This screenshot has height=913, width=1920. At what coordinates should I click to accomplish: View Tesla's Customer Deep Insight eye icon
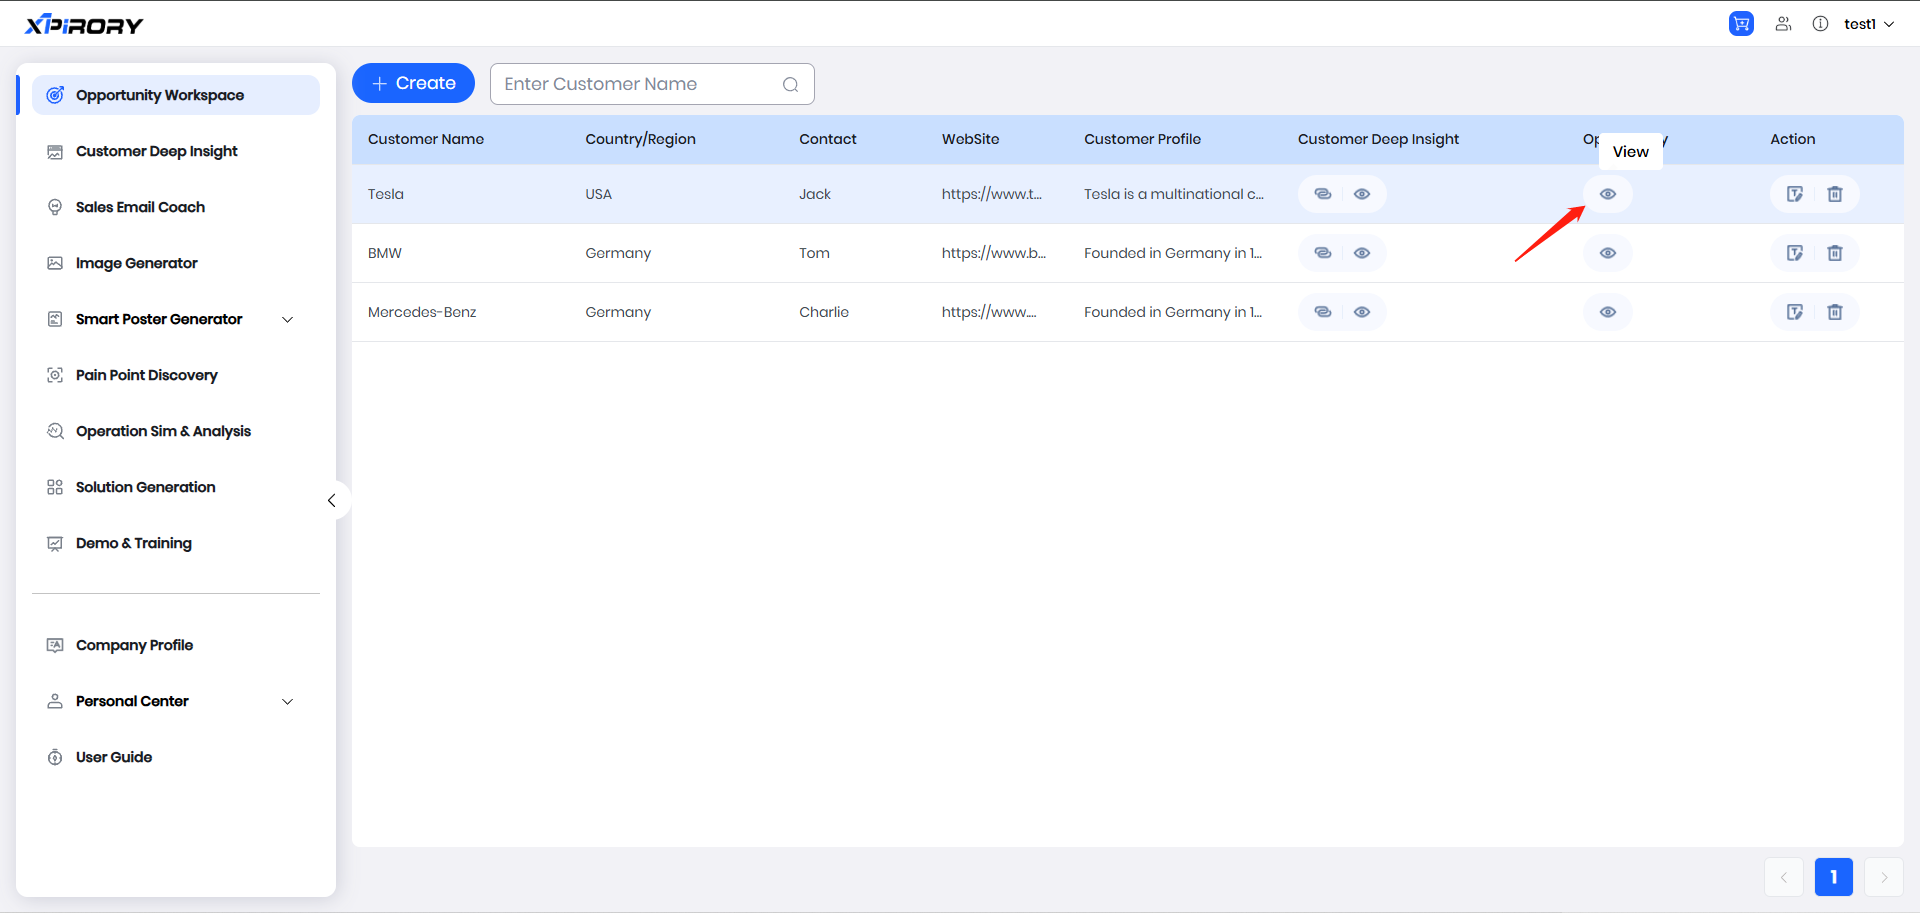[1362, 194]
